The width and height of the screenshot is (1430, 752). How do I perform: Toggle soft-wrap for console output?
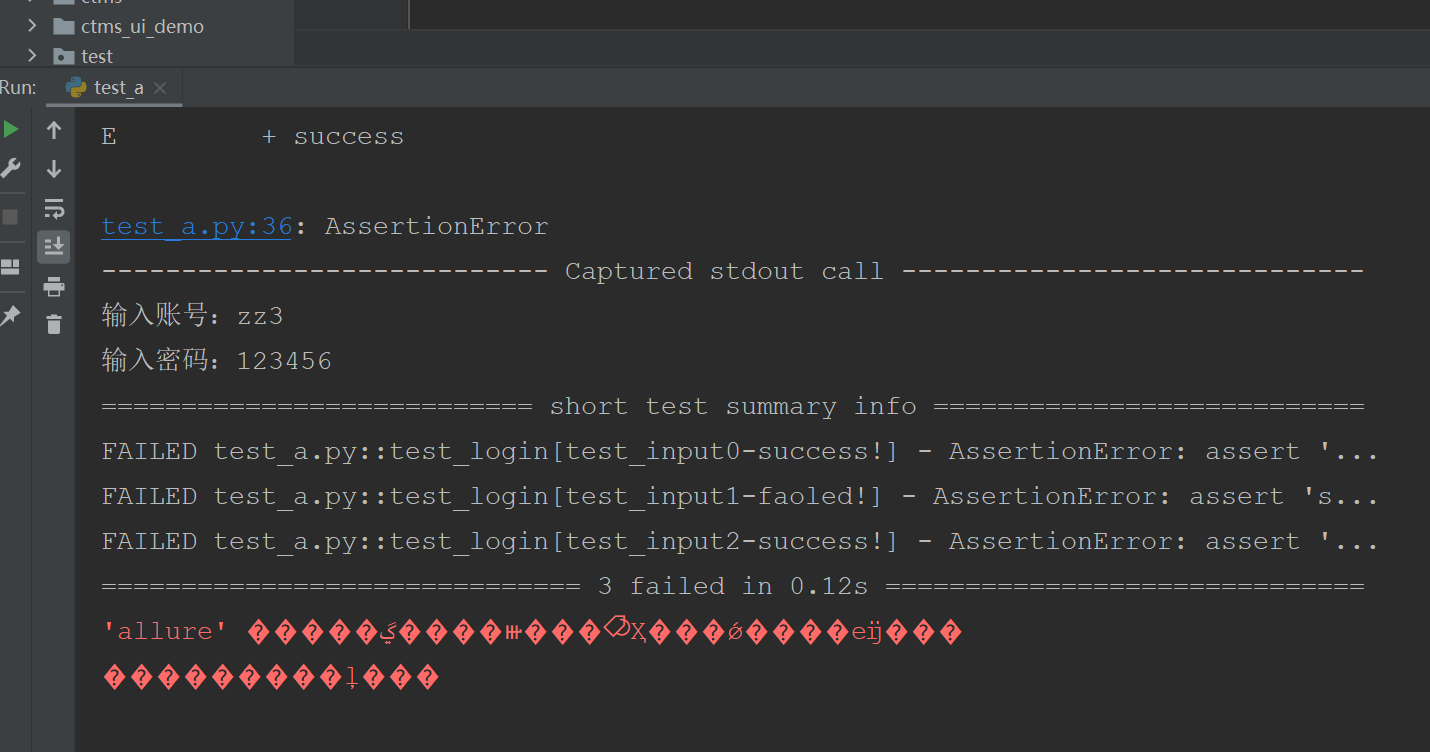(54, 209)
